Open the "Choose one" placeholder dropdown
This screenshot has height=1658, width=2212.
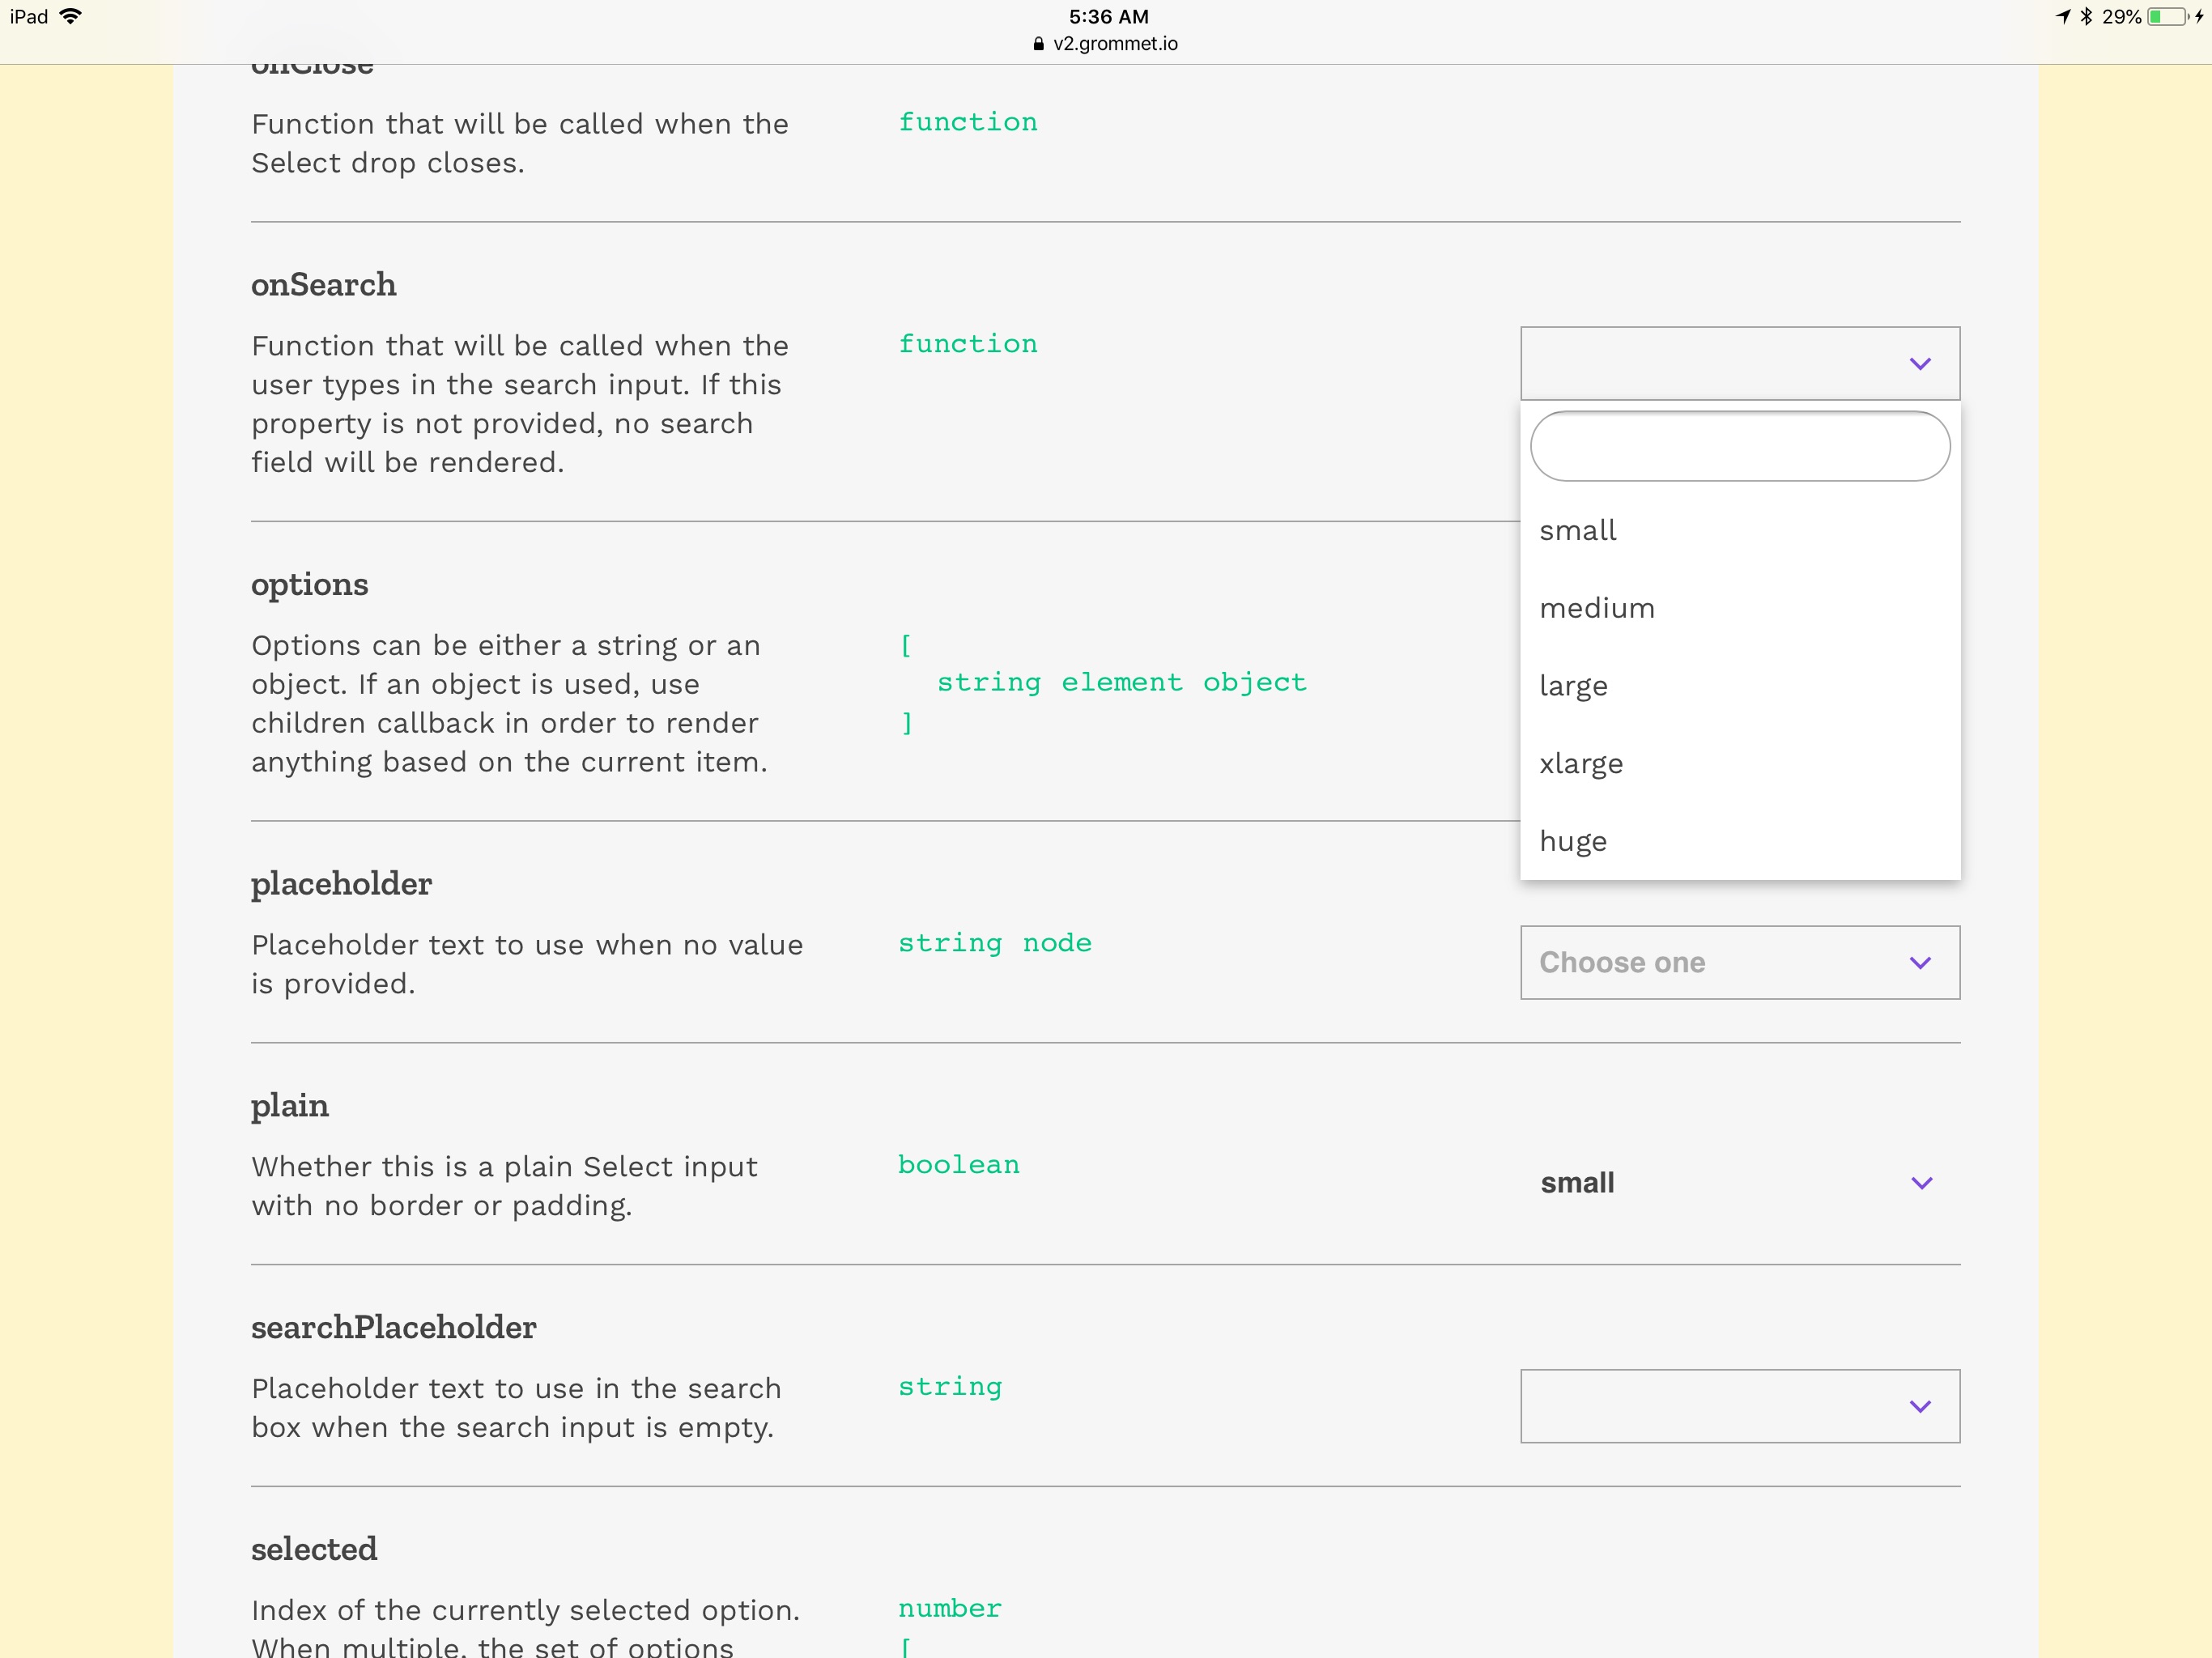[1738, 962]
